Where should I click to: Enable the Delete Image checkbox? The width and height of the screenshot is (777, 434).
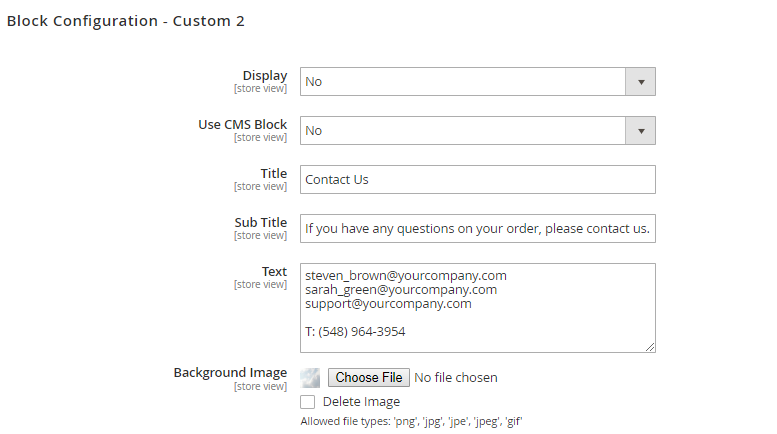point(308,402)
